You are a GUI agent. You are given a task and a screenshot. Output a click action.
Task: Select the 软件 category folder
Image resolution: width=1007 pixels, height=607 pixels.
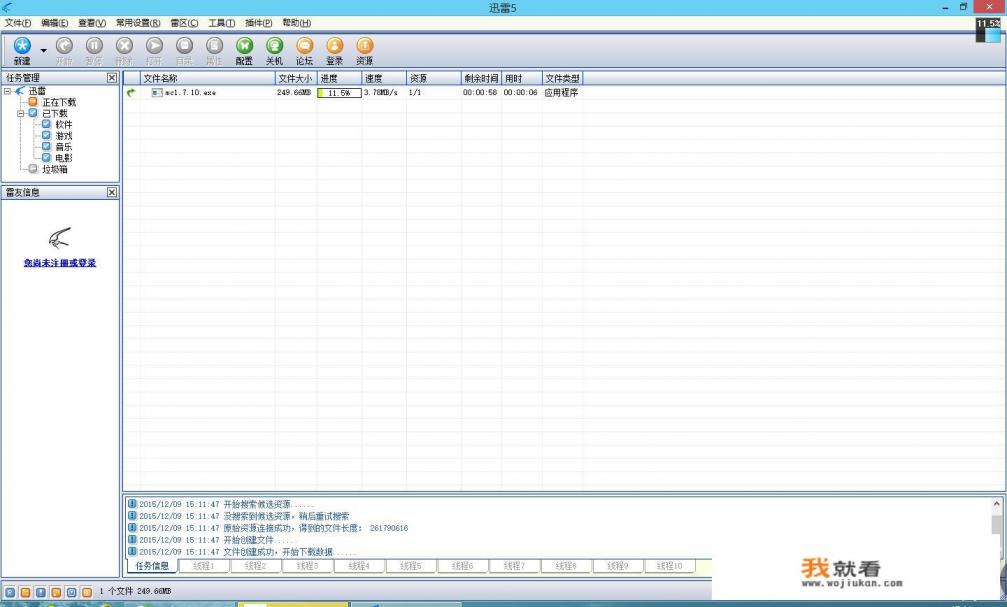coord(64,125)
